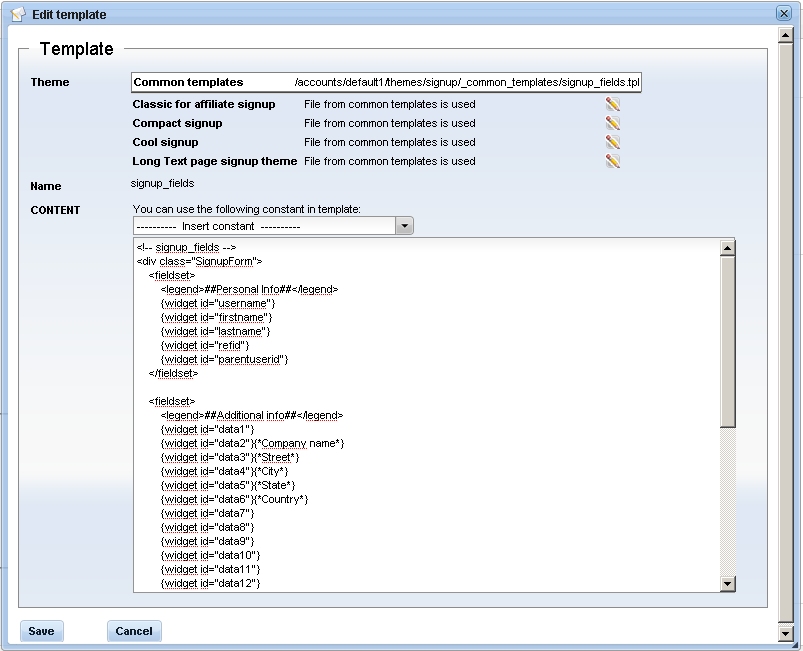Click the dialog scrollbar up arrow
This screenshot has width=803, height=651.
[x=785, y=35]
